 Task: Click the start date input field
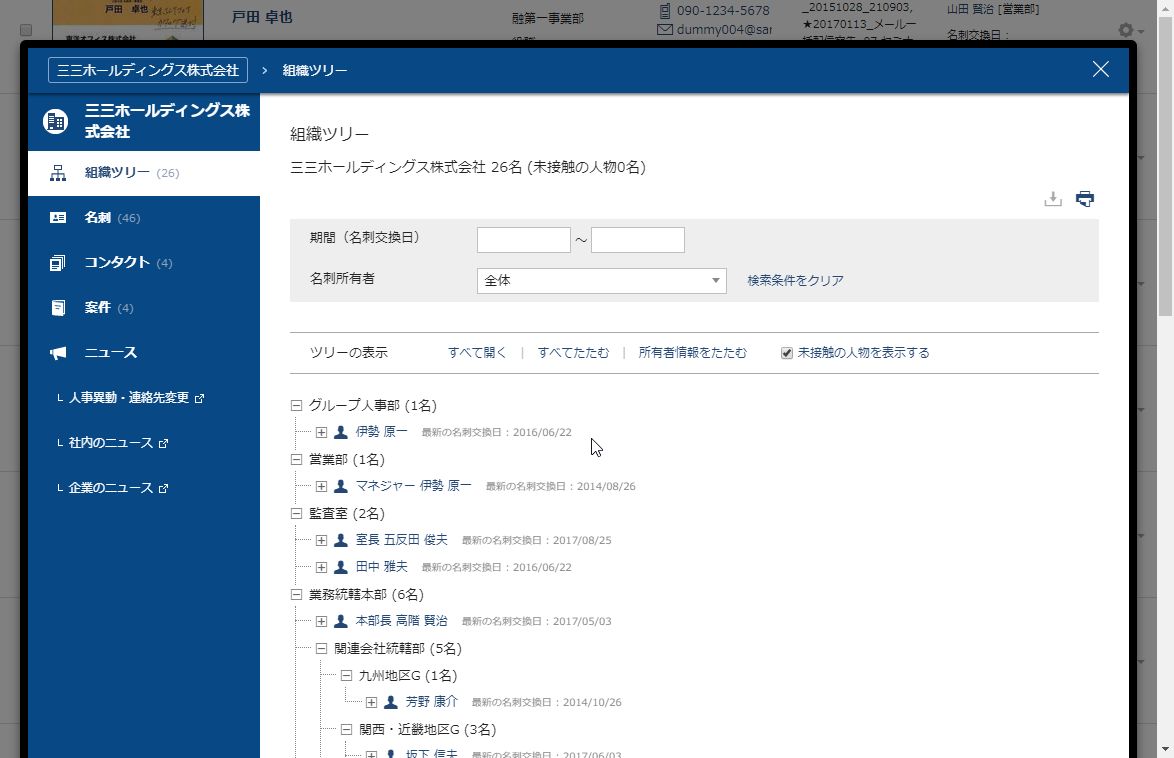click(523, 240)
